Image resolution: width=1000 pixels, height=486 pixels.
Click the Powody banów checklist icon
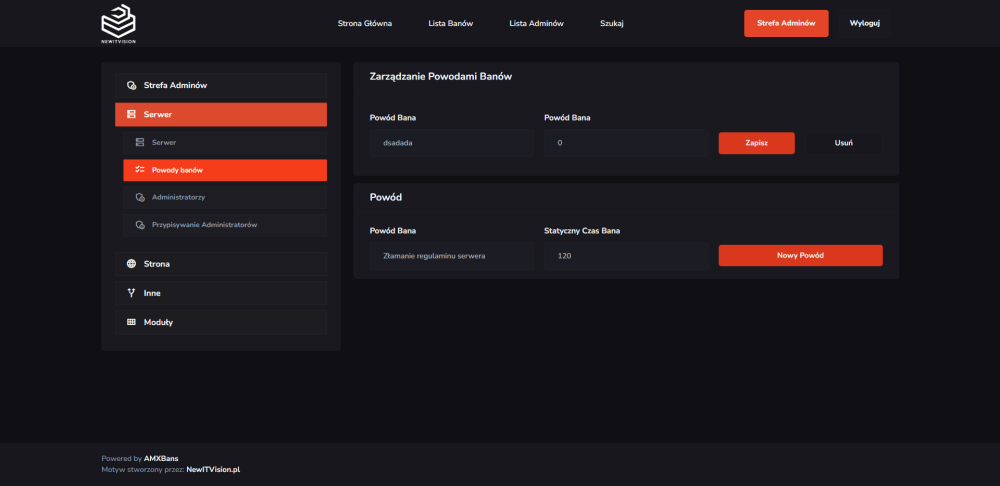click(x=140, y=170)
